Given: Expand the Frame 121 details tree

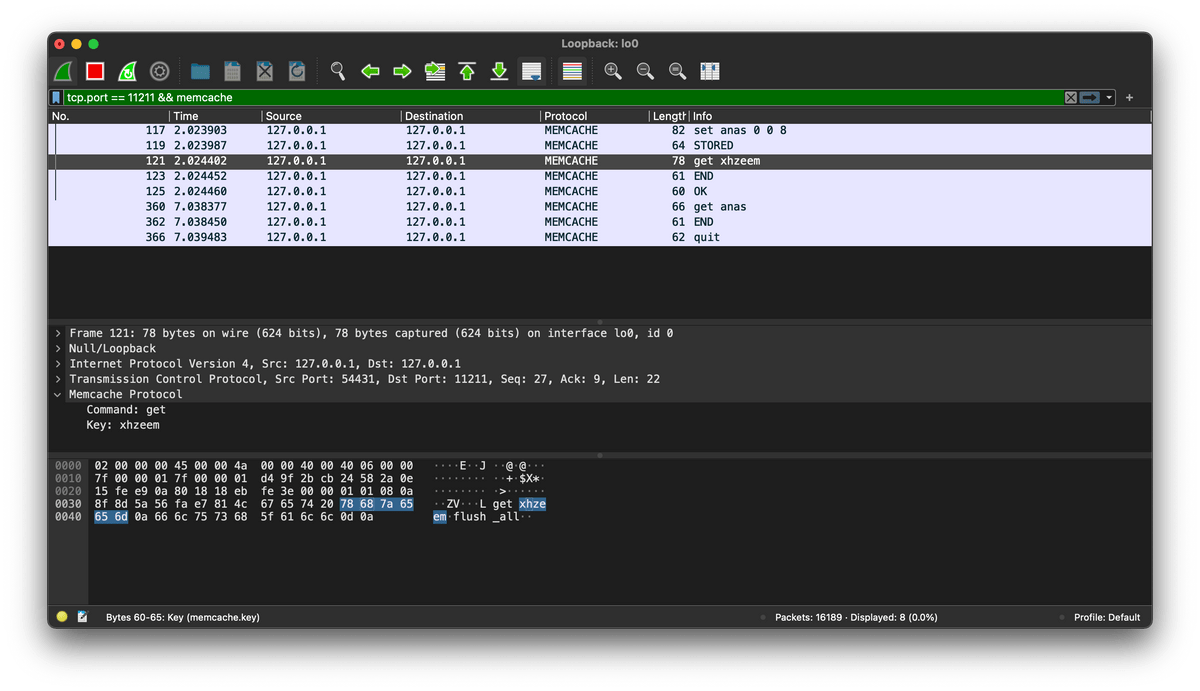Looking at the screenshot, I should pos(59,333).
